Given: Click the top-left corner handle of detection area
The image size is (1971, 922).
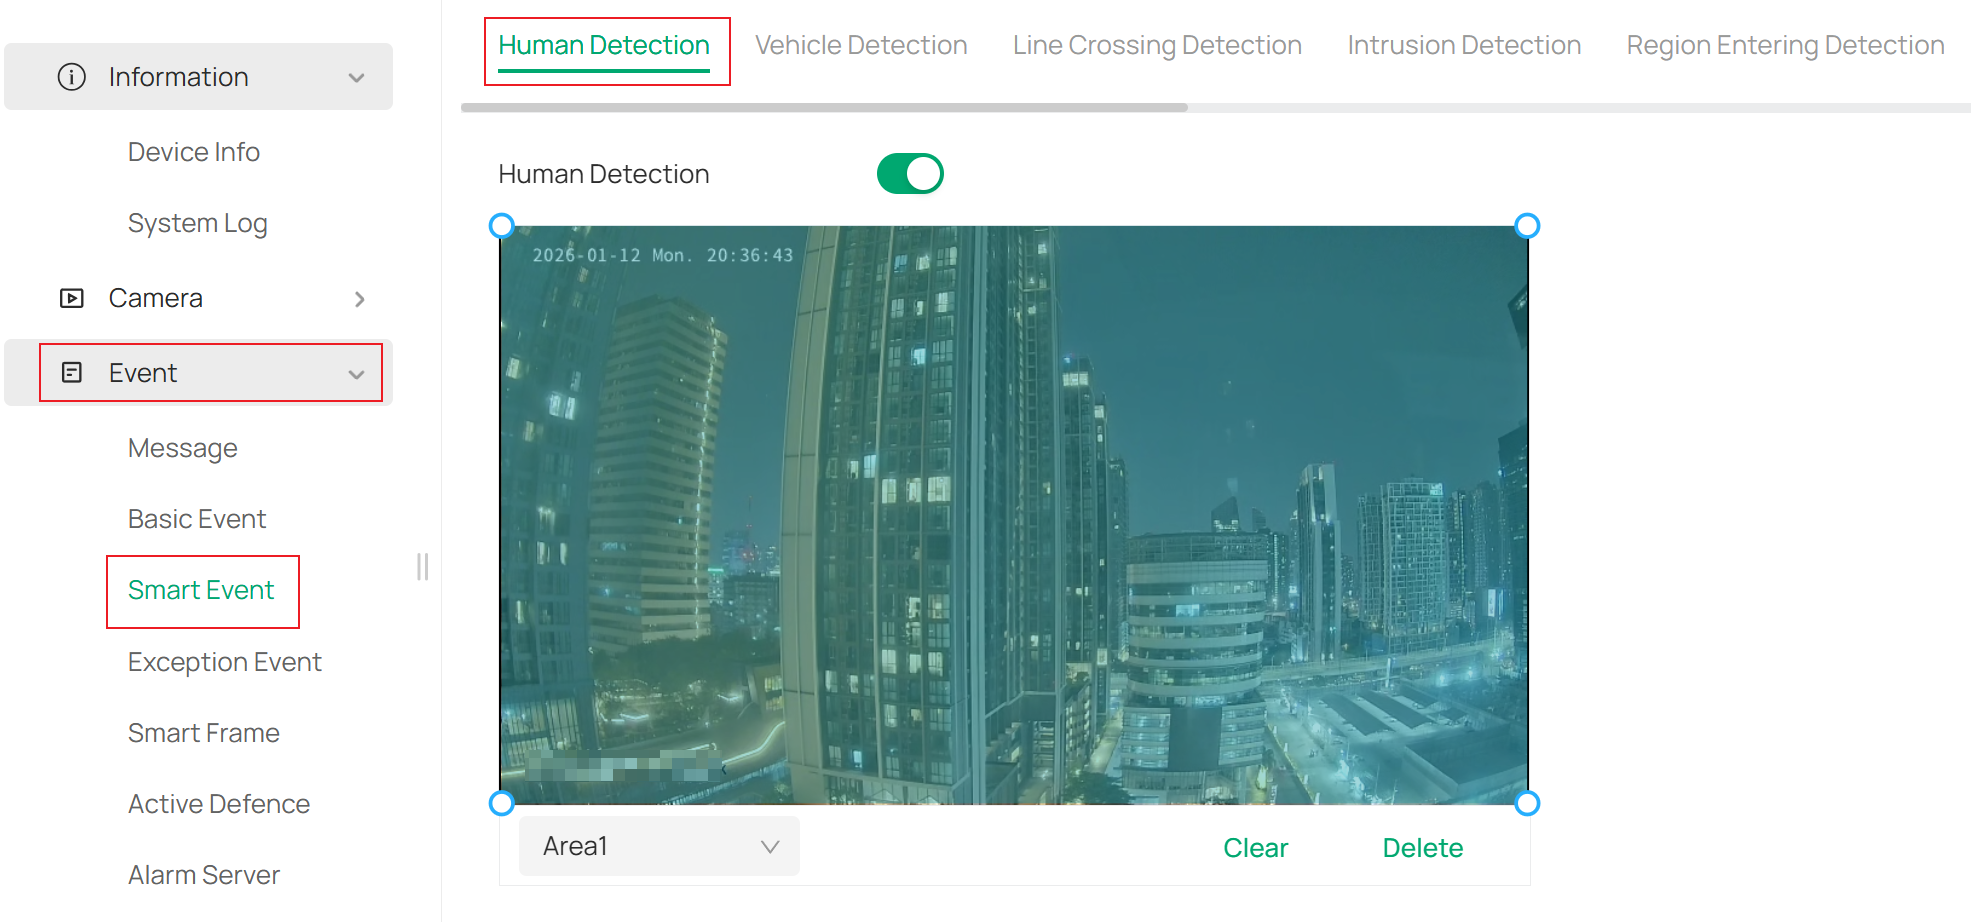Looking at the screenshot, I should coord(502,225).
